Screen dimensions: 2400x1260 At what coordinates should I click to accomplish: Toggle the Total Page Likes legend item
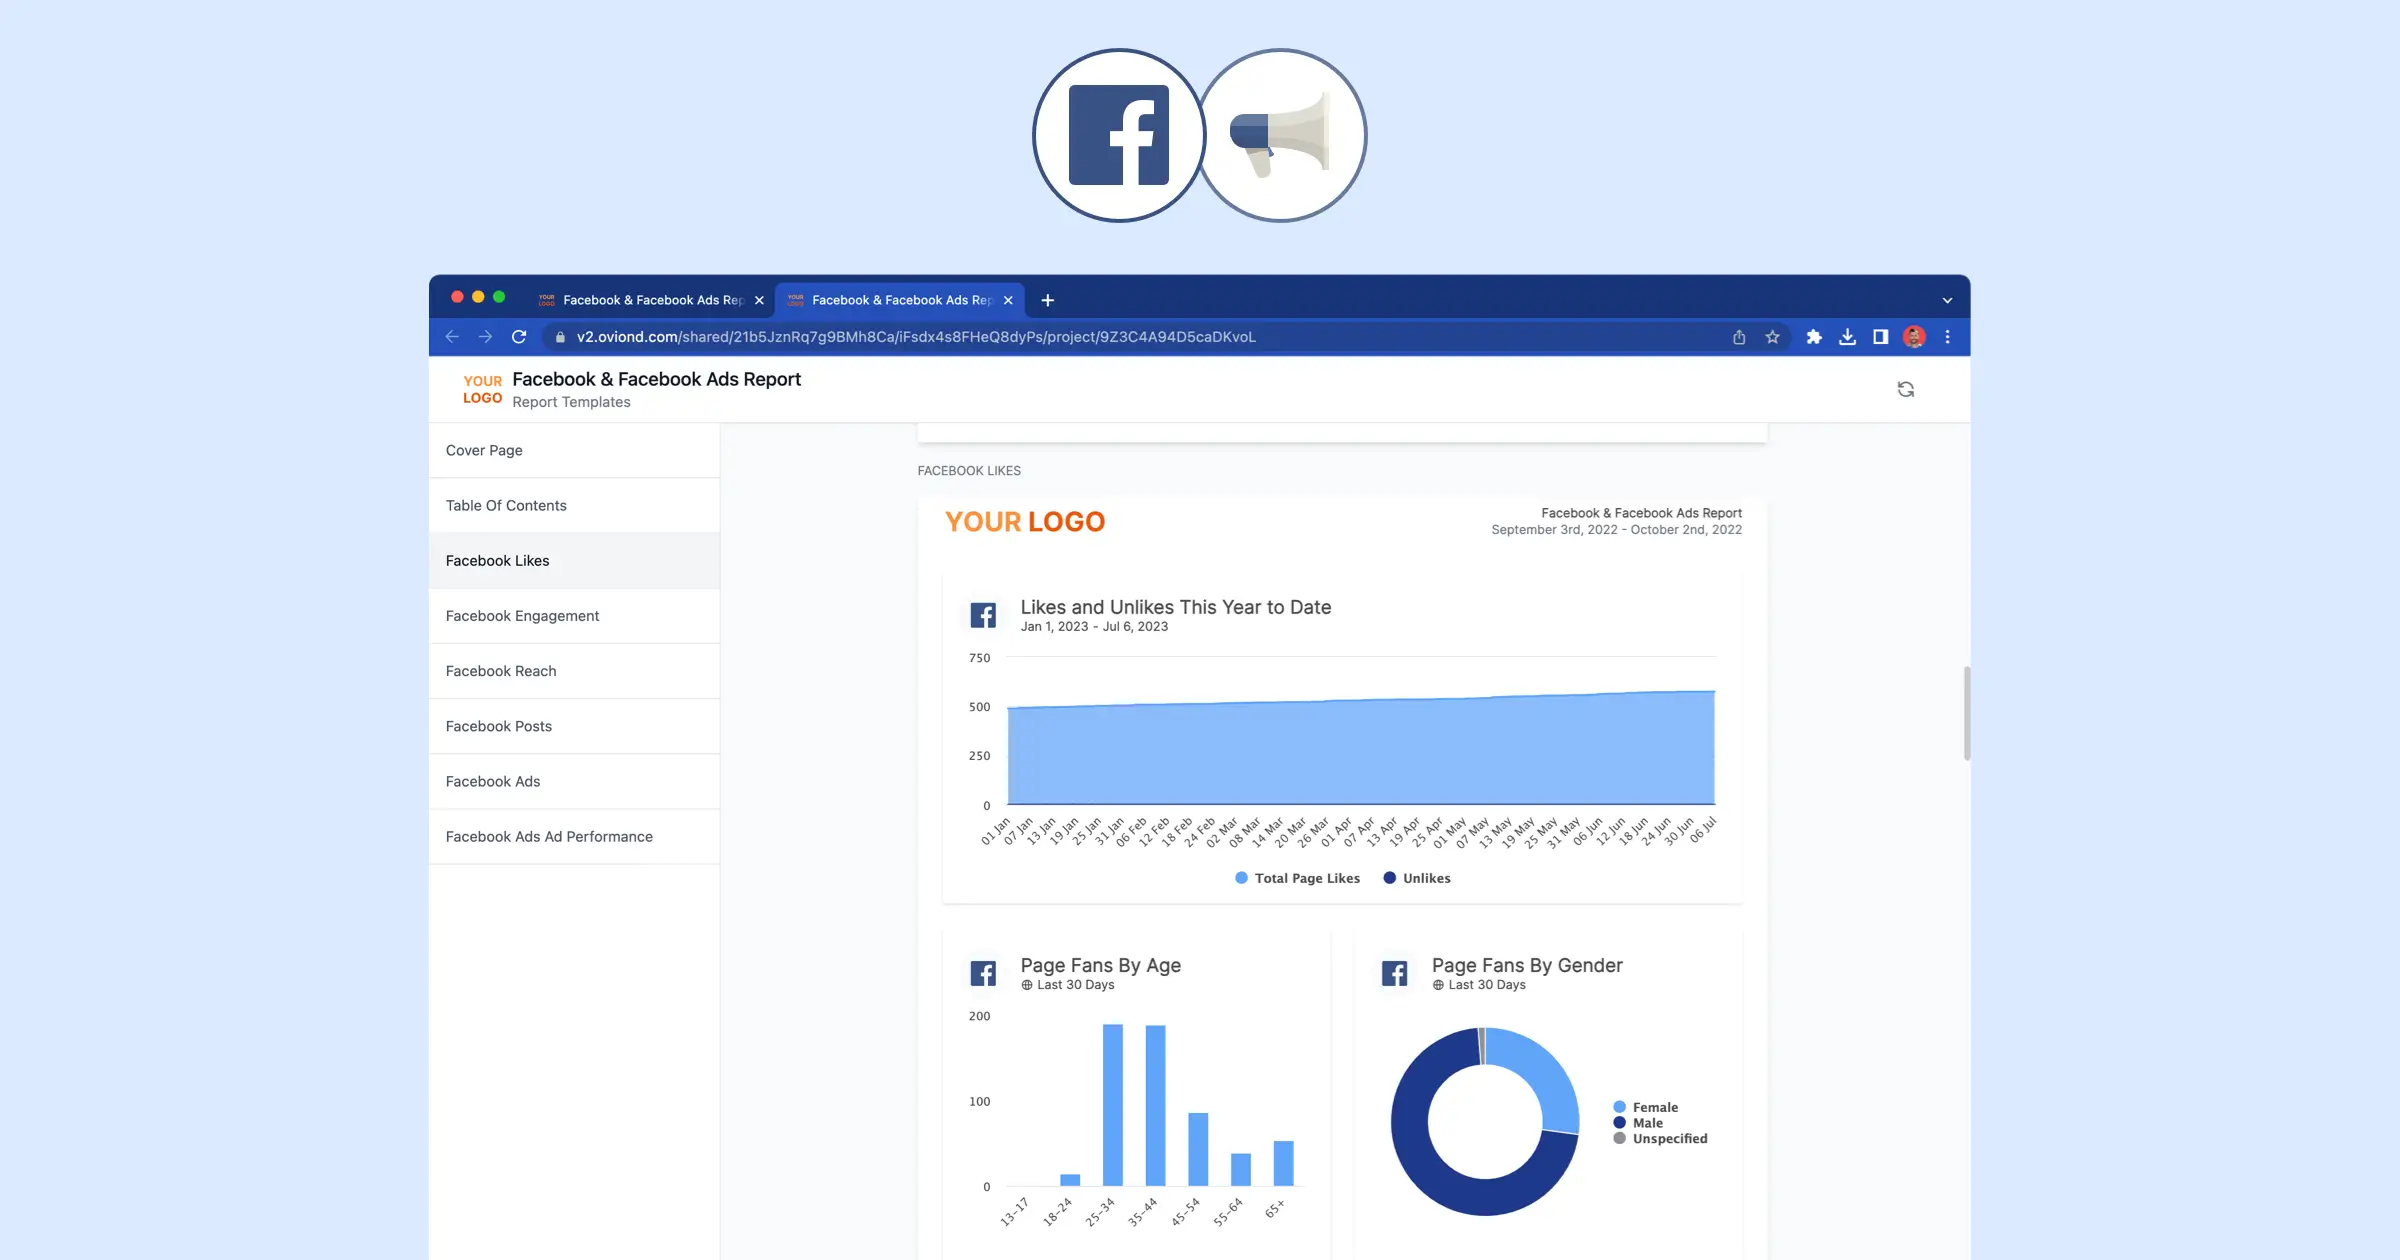tap(1297, 878)
